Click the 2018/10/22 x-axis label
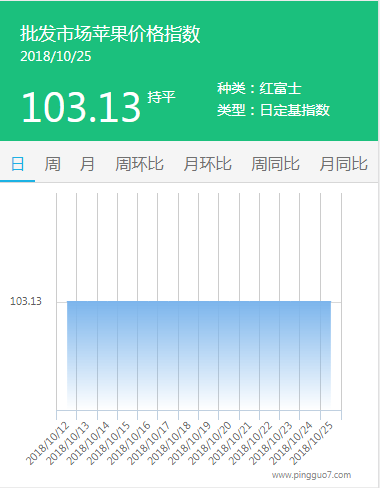Viewport: 380px width, 488px height. (x=250, y=443)
